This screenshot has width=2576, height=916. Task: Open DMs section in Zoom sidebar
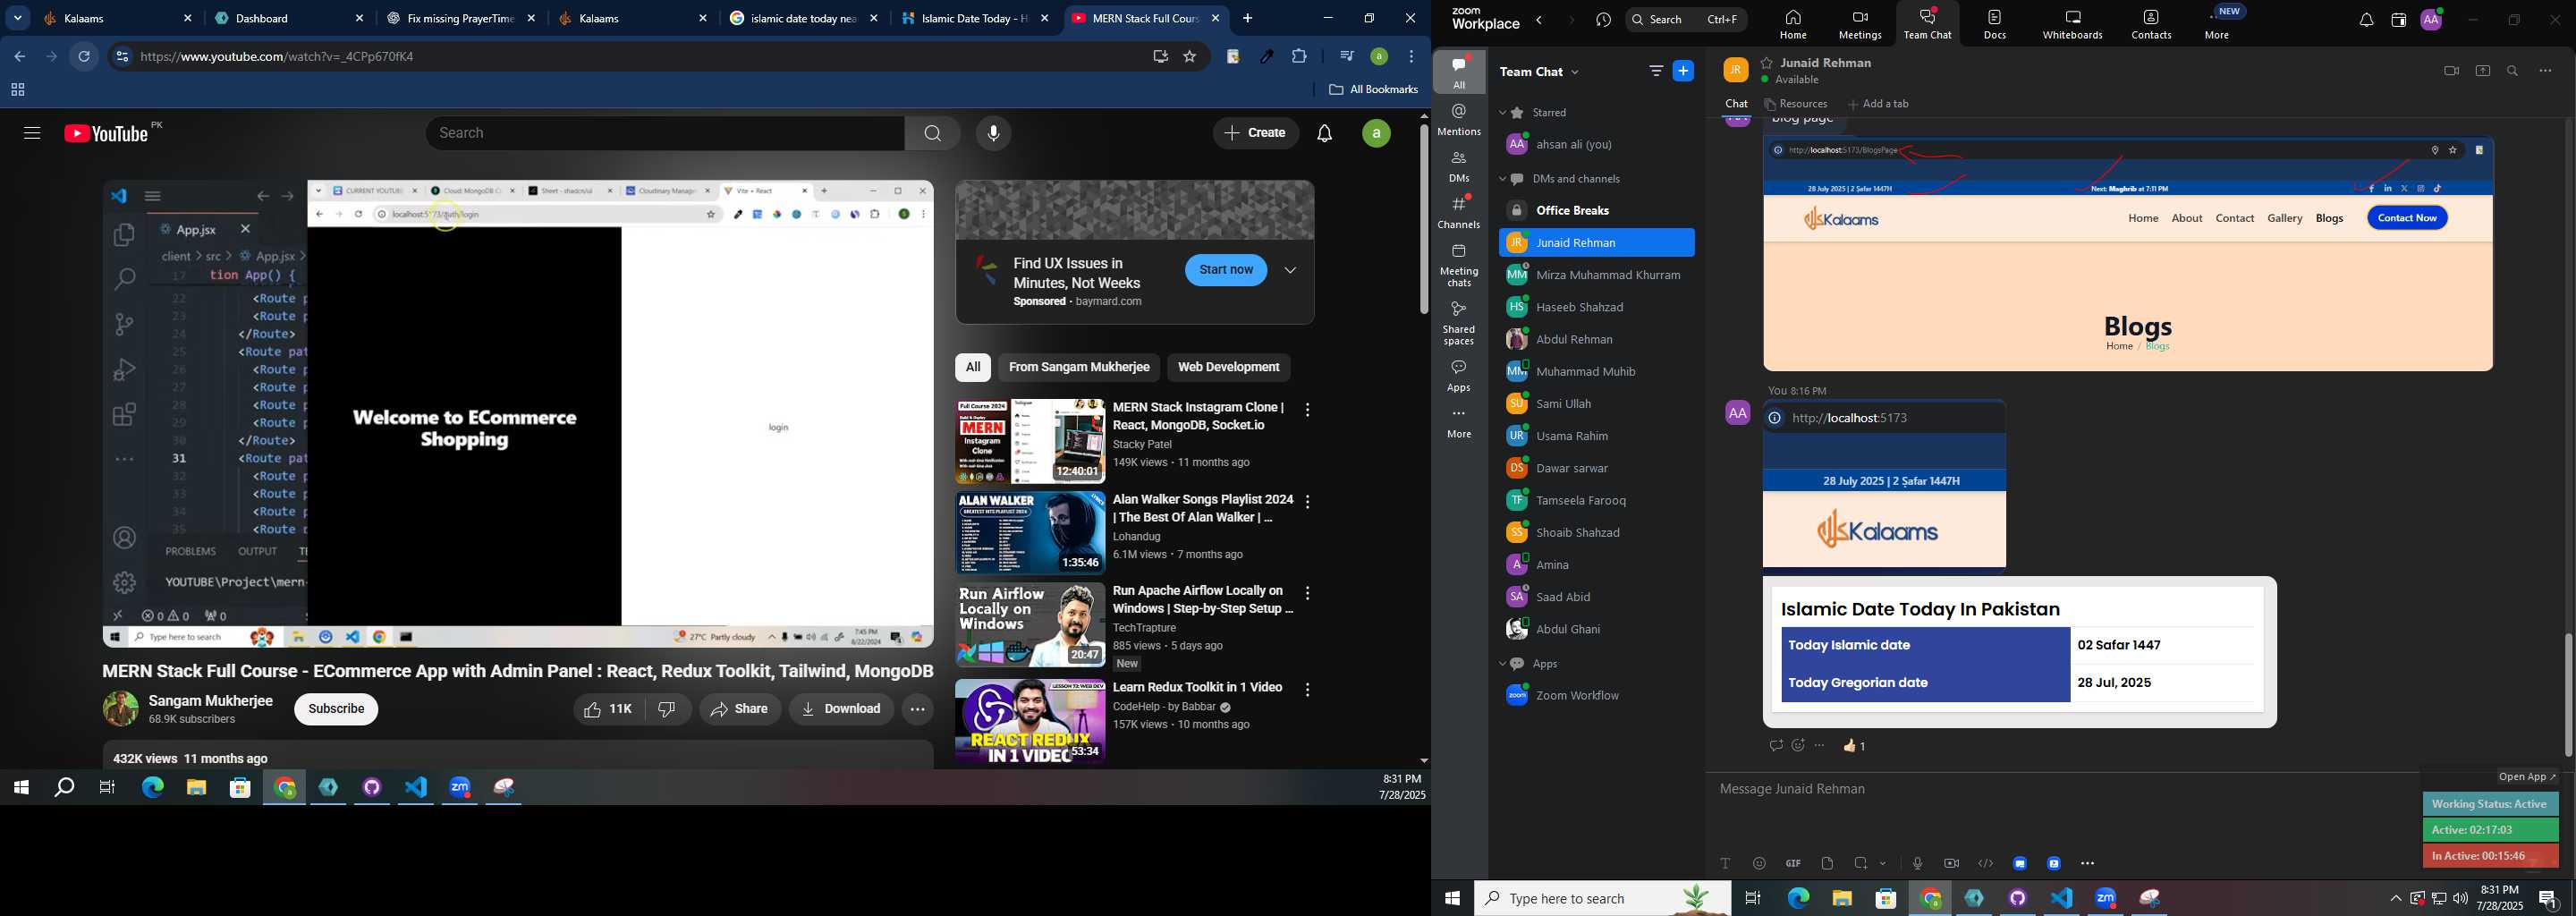(1459, 167)
